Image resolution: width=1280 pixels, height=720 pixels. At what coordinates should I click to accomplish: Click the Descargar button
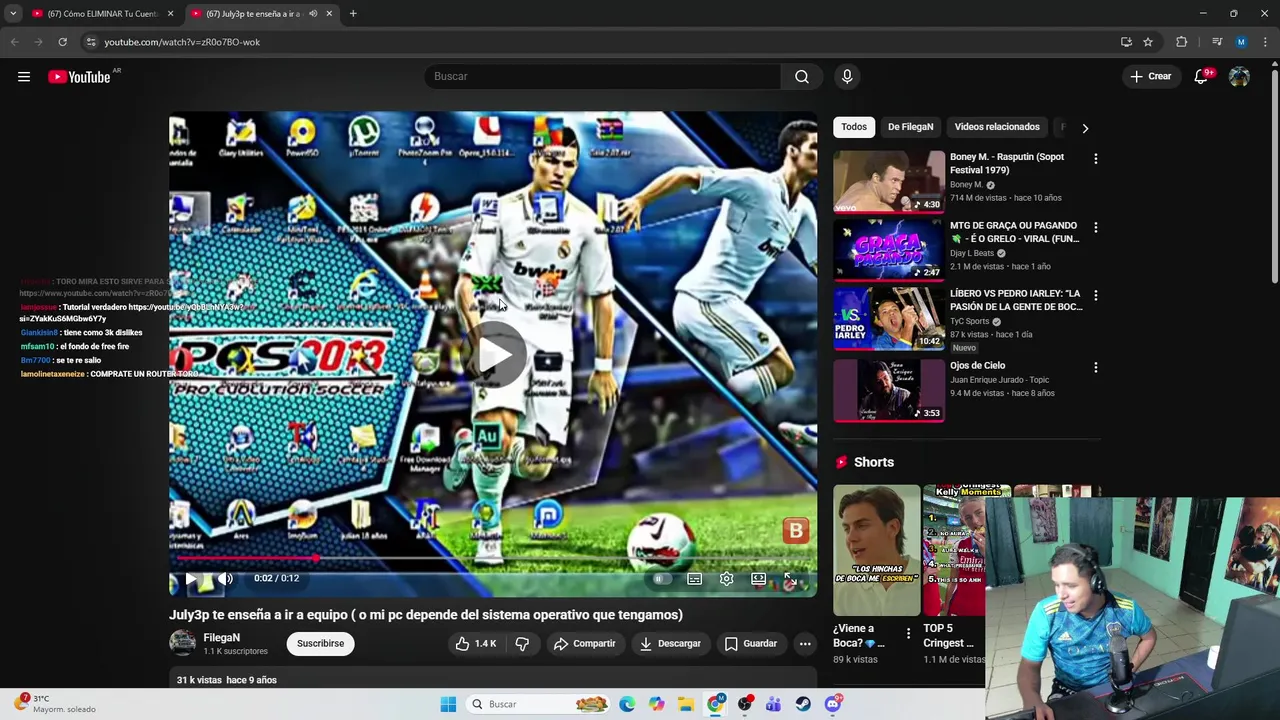pyautogui.click(x=670, y=644)
